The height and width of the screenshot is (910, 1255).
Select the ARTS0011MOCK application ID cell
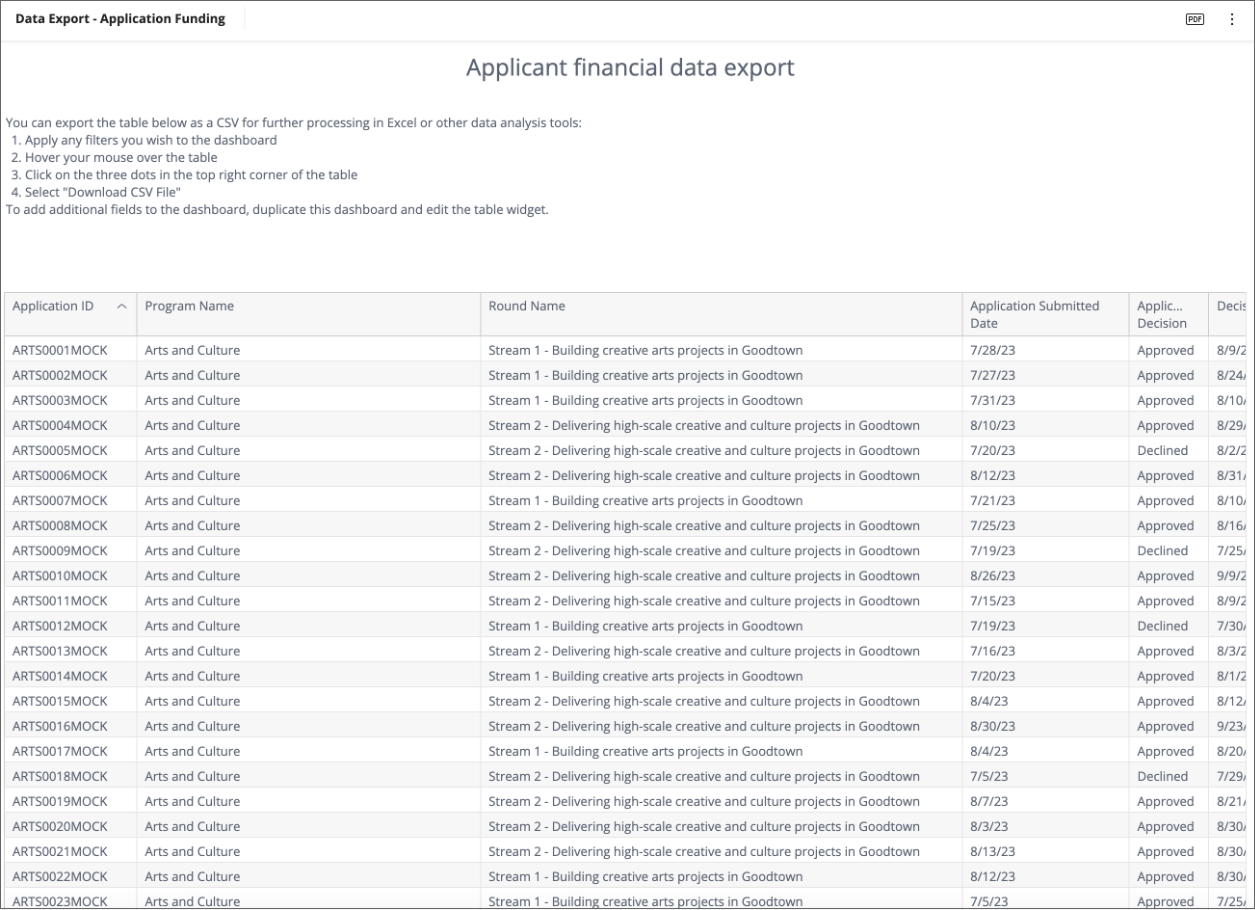(x=70, y=601)
